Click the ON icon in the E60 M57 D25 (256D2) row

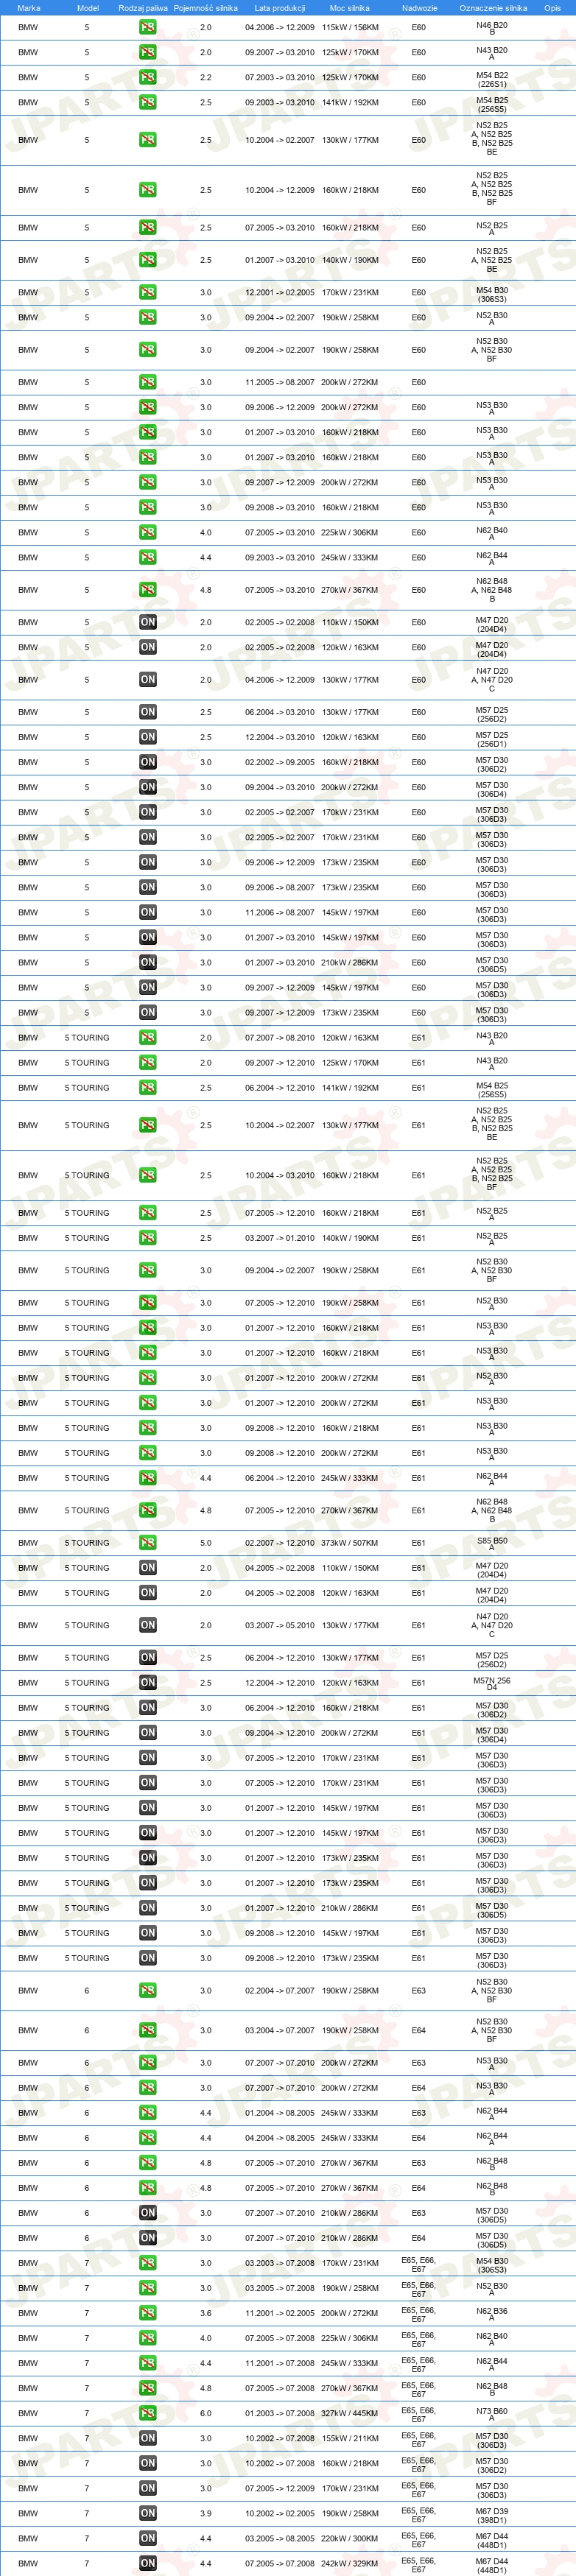point(148,712)
